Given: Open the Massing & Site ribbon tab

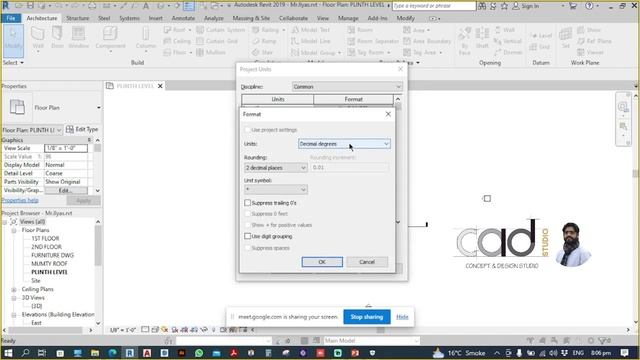Looking at the screenshot, I should coord(251,18).
